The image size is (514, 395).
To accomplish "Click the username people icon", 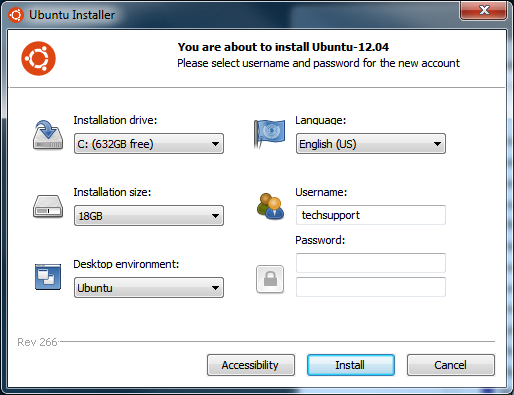I will [x=270, y=207].
